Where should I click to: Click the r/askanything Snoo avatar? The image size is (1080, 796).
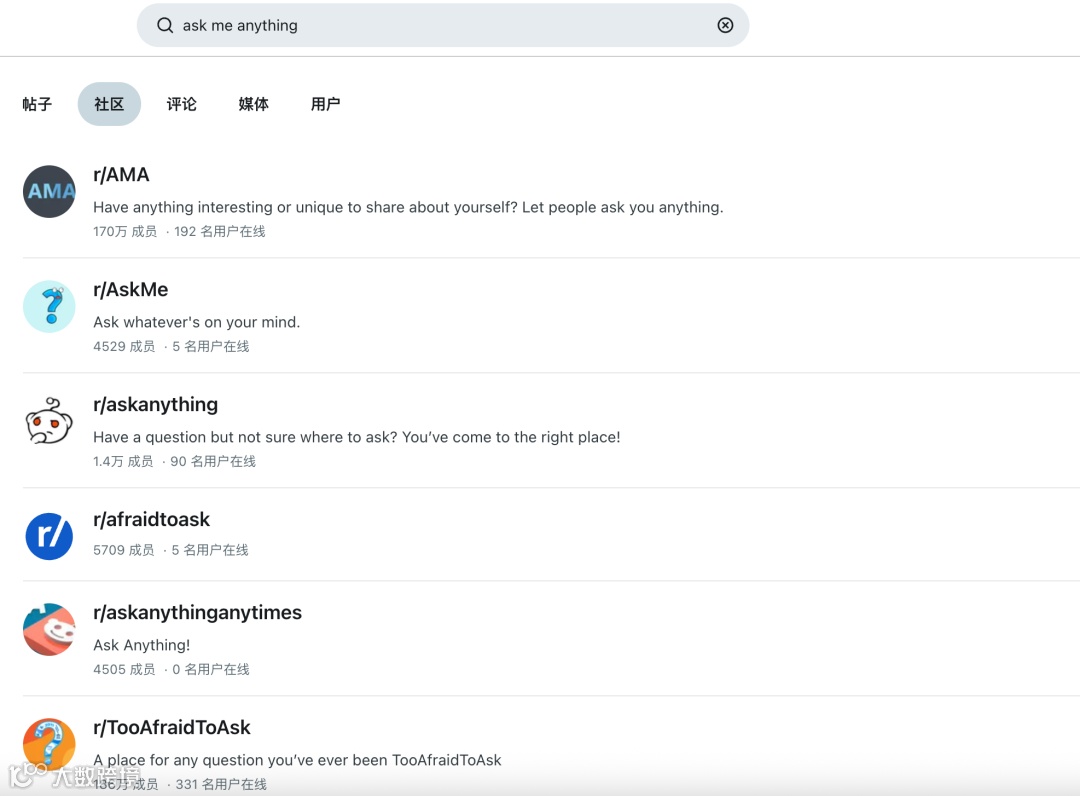tap(49, 421)
